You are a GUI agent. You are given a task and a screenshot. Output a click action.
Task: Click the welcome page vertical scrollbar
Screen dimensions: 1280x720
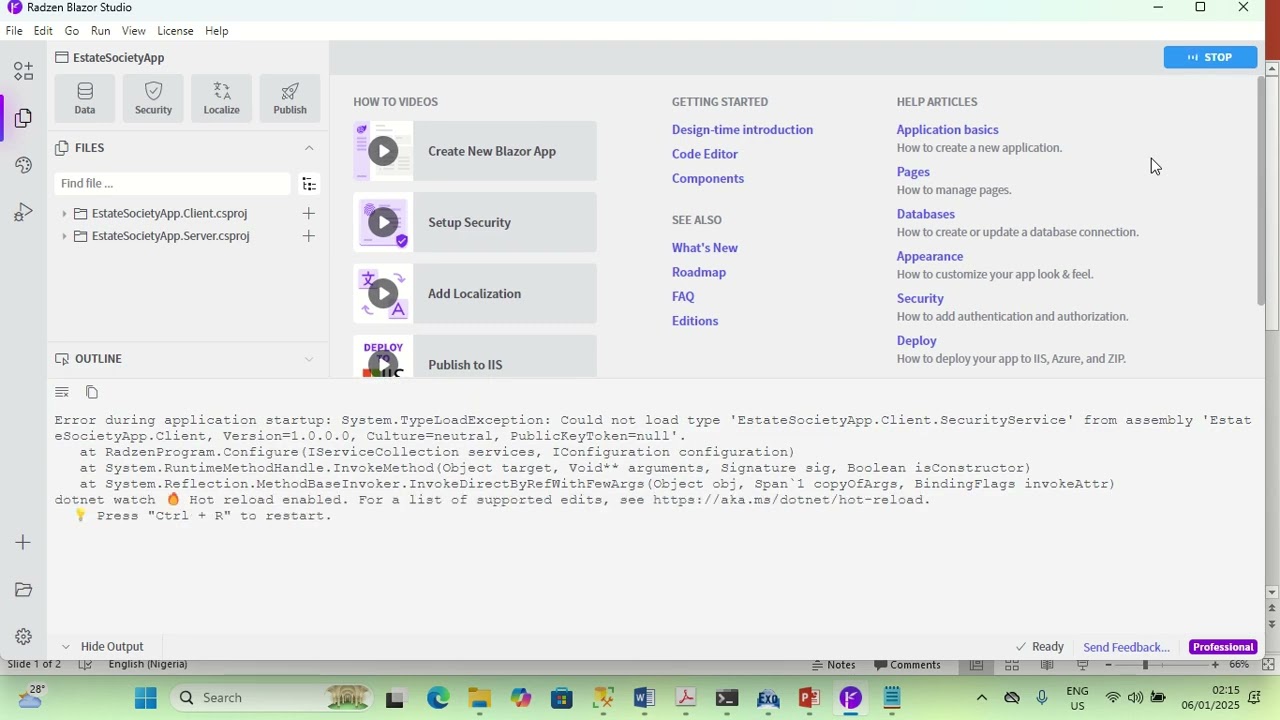pyautogui.click(x=1260, y=190)
